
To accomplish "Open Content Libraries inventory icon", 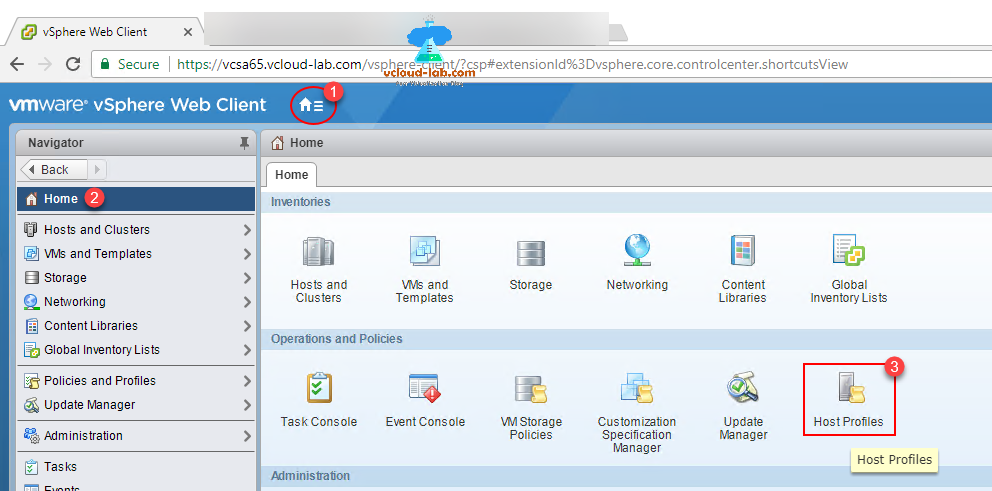I will (x=742, y=251).
